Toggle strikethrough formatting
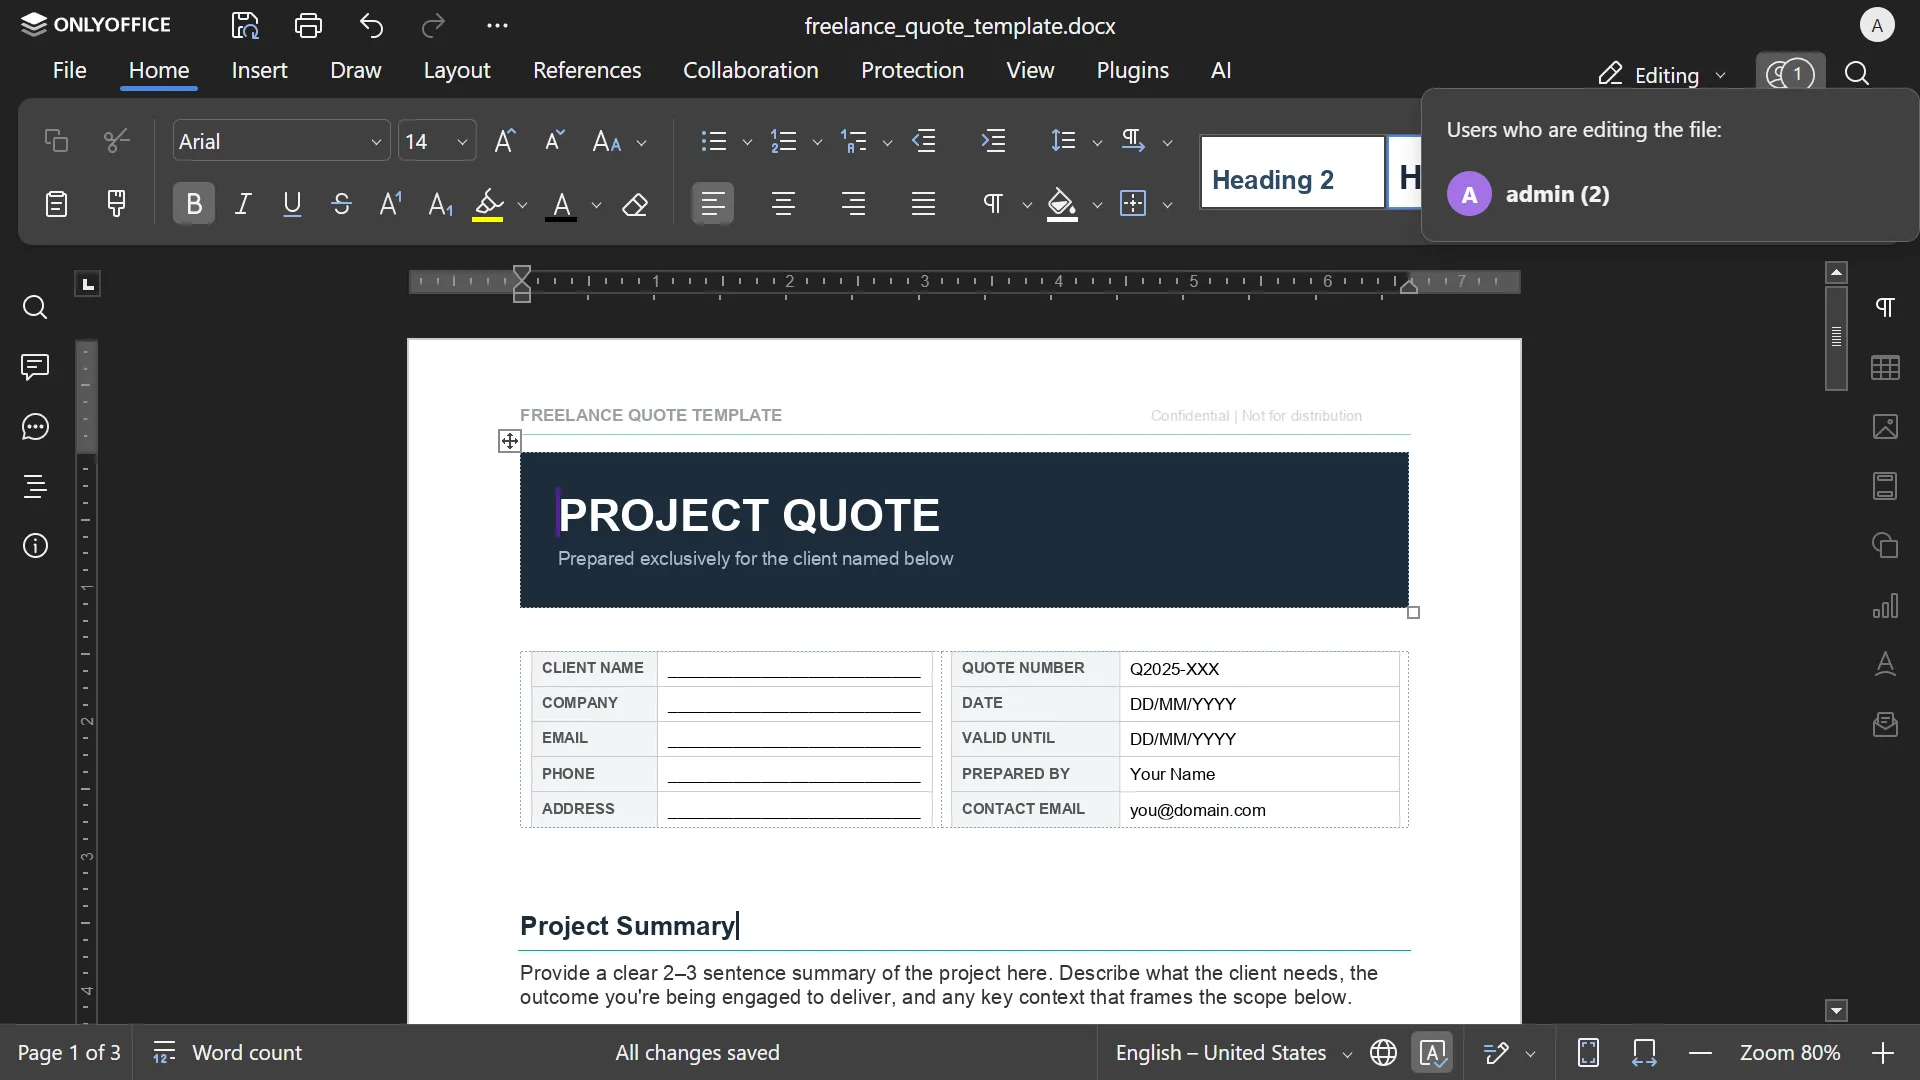Image resolution: width=1920 pixels, height=1080 pixels. (341, 203)
